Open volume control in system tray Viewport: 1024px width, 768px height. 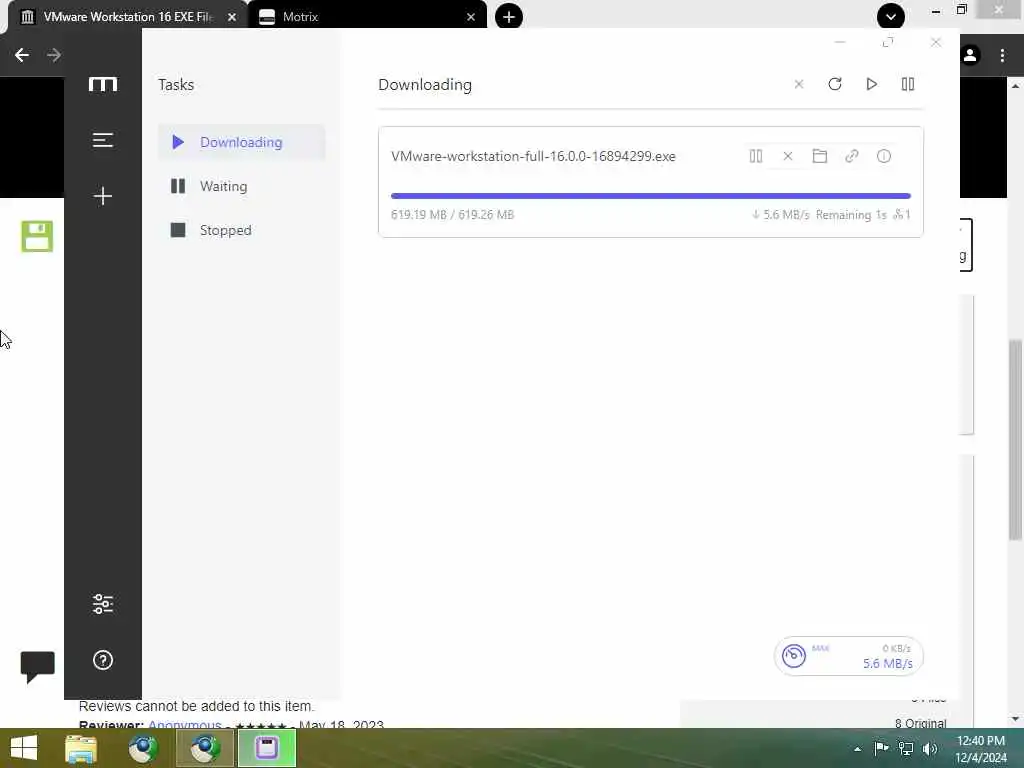pos(930,749)
